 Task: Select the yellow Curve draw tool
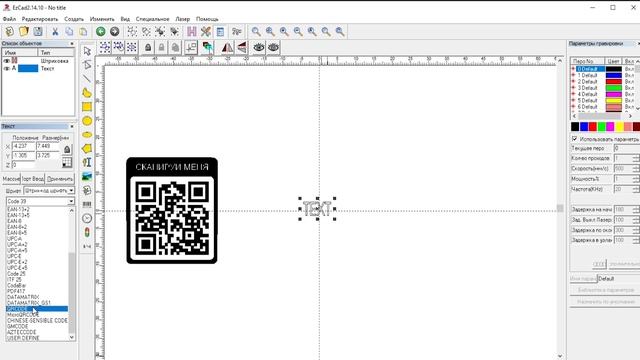(x=87, y=93)
